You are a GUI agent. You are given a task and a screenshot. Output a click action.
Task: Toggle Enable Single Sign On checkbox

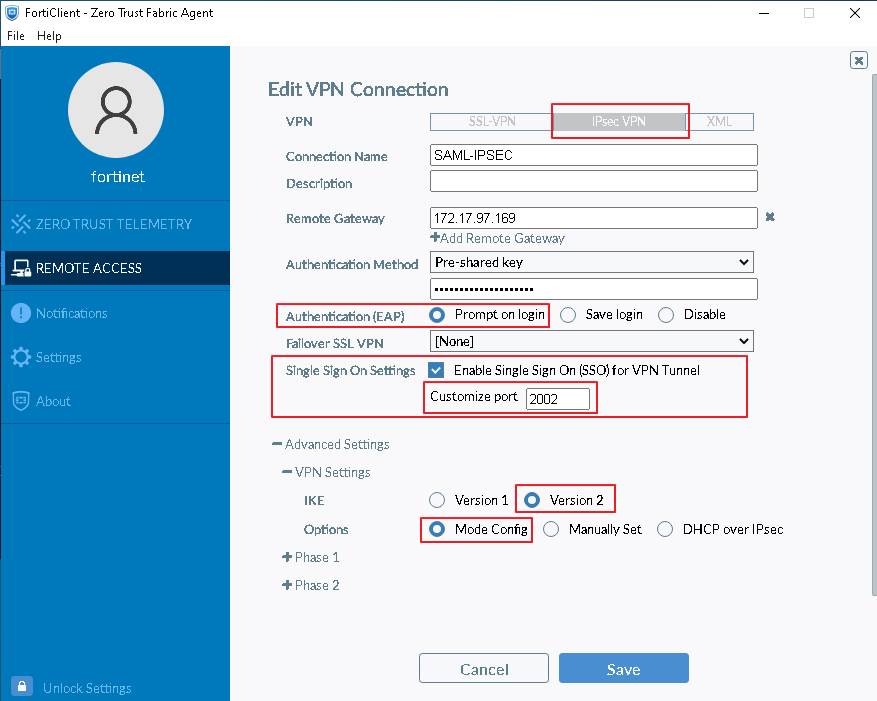coord(436,370)
